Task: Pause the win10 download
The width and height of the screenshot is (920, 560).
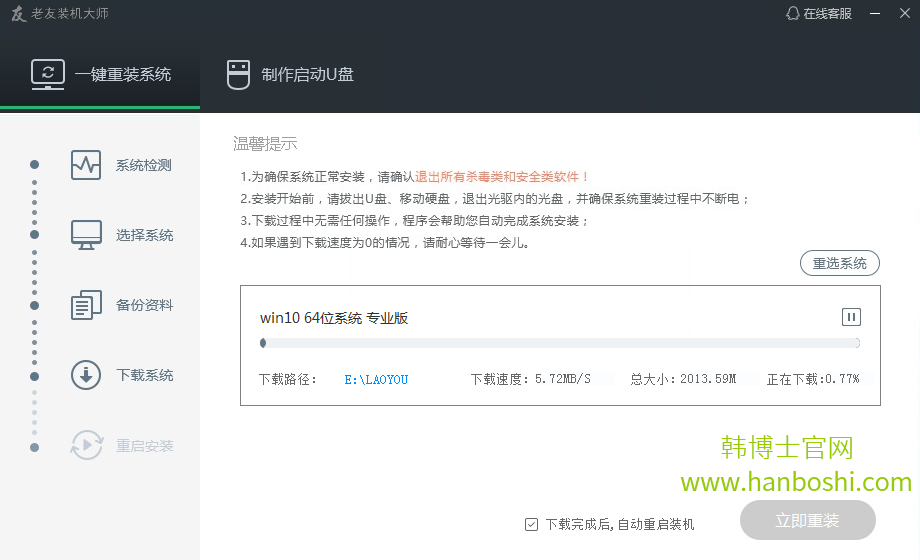Action: coord(851,317)
